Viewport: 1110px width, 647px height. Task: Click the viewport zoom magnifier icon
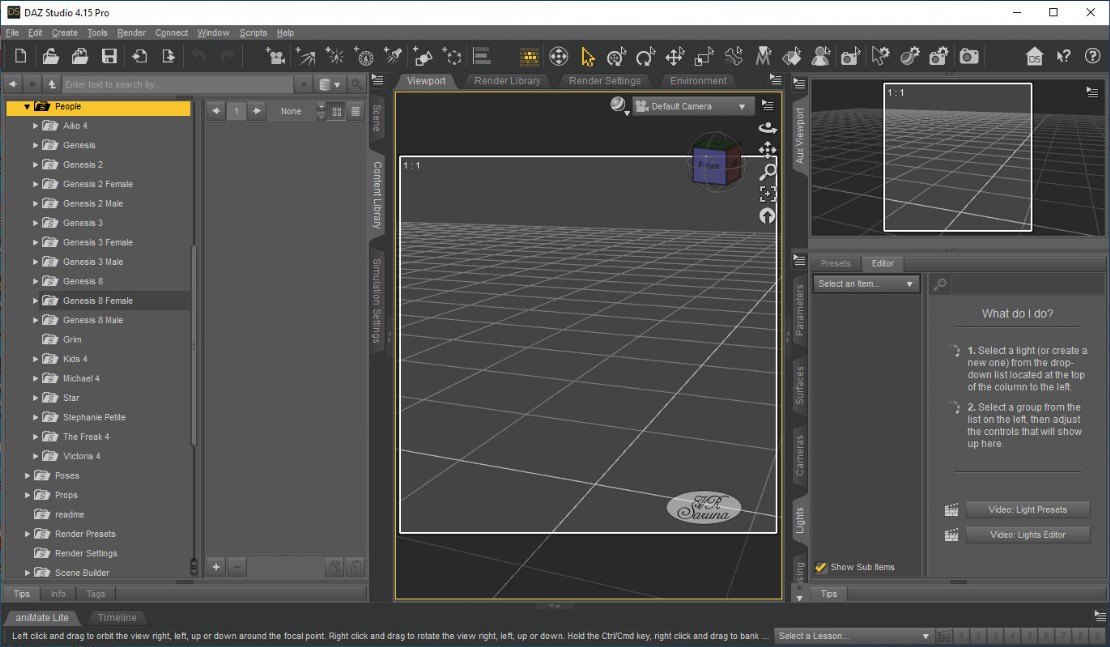pos(767,171)
